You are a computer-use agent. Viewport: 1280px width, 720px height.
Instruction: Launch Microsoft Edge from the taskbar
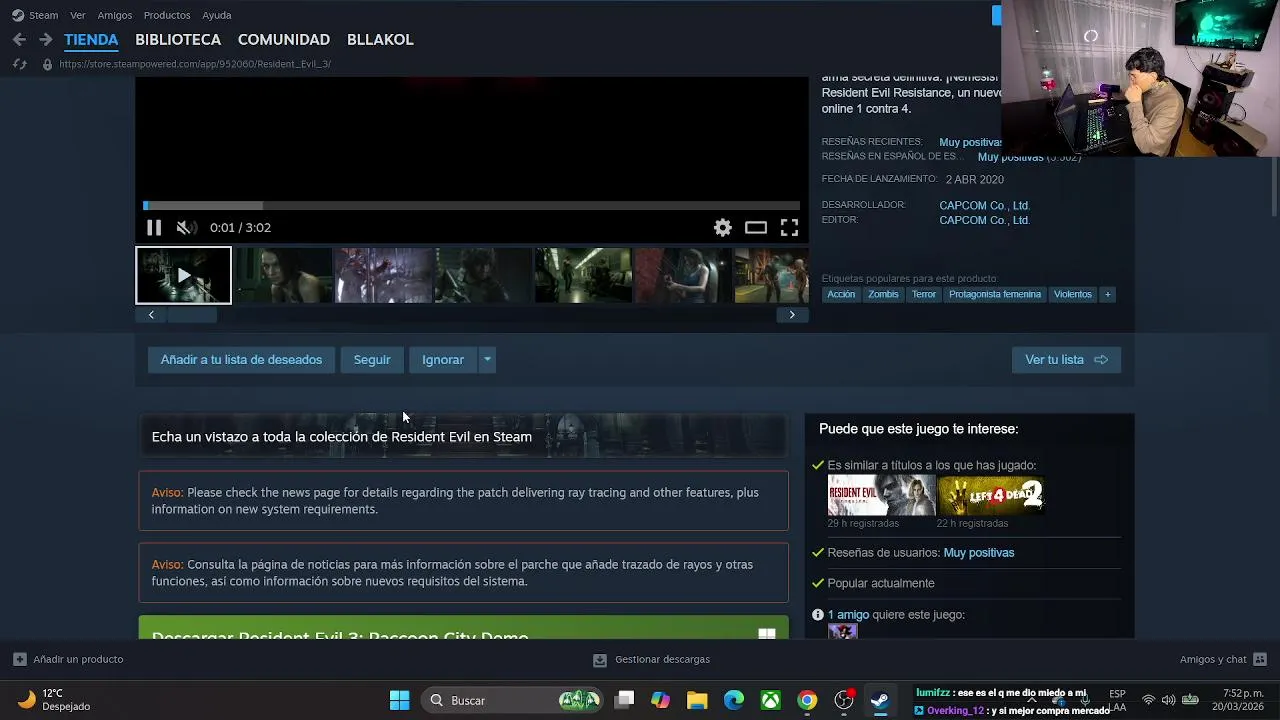(x=734, y=701)
